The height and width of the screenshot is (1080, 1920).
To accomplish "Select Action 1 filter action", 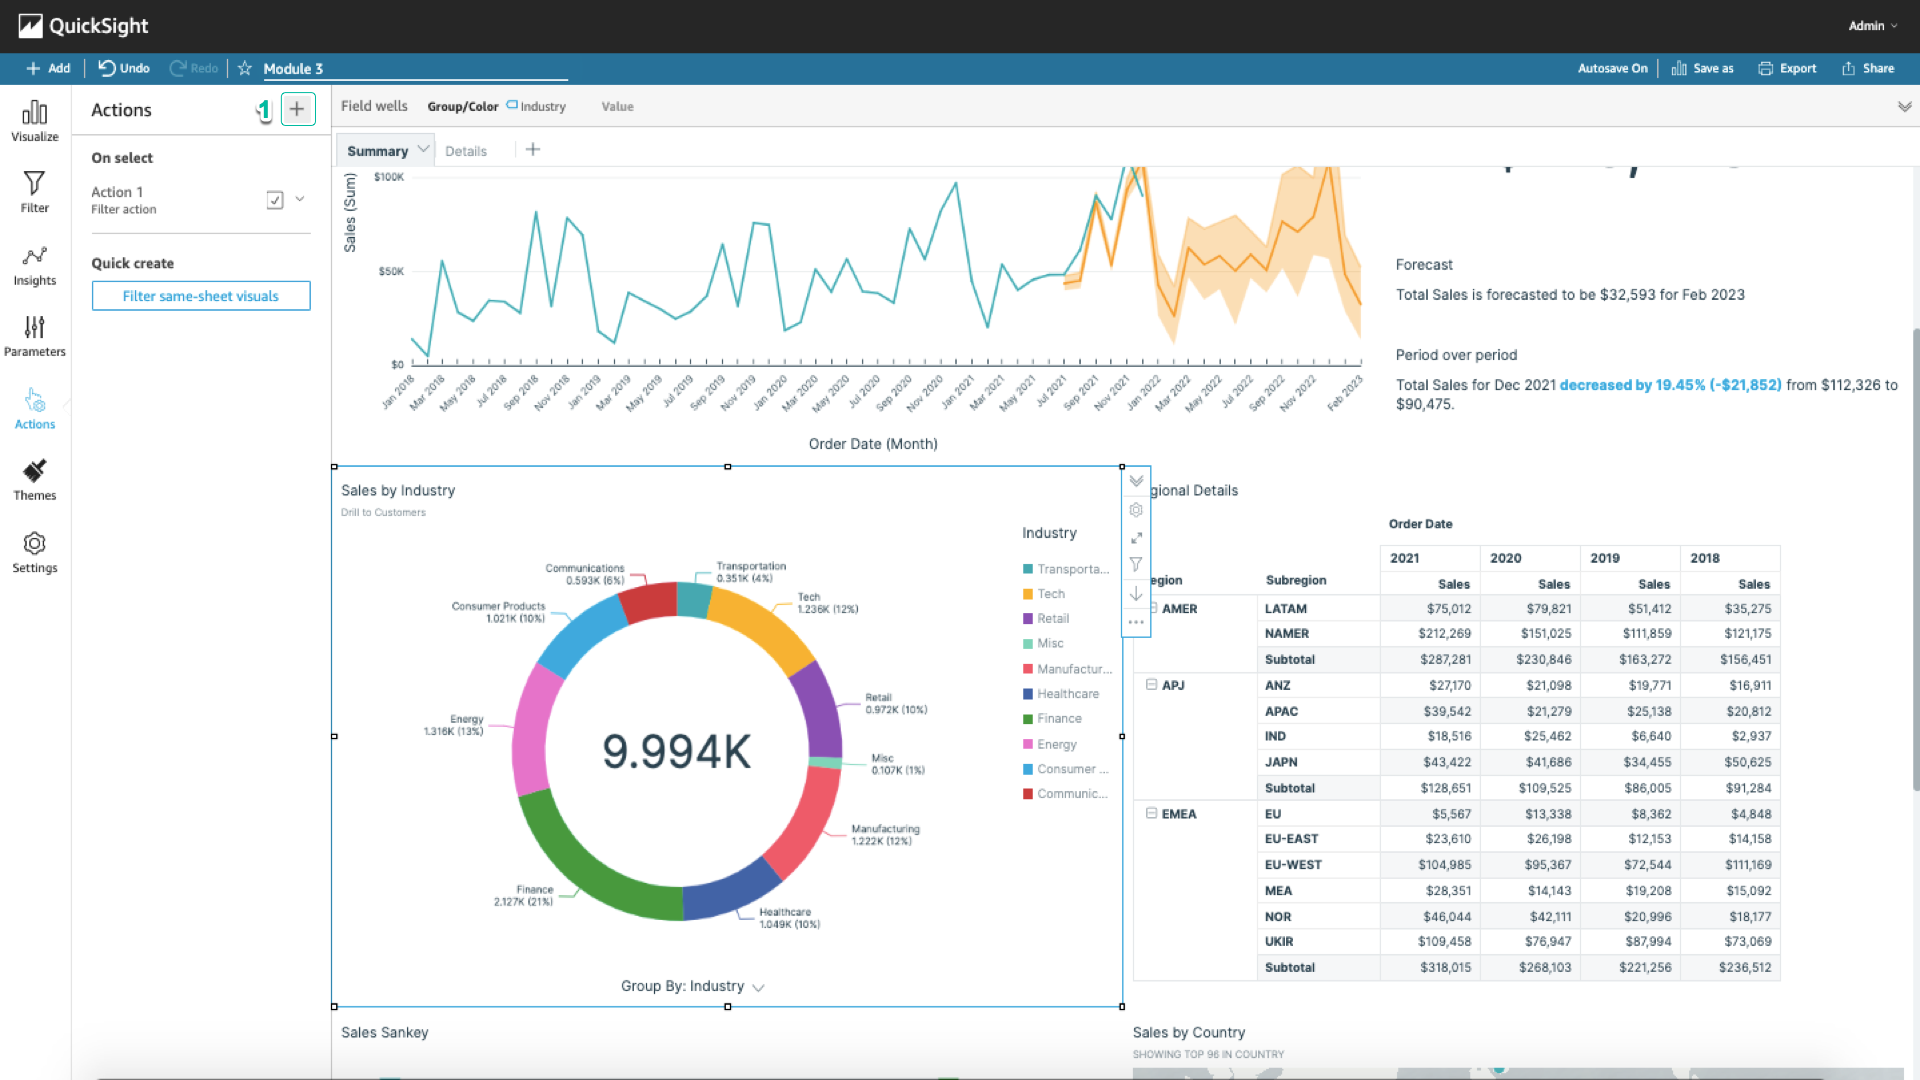I will (x=124, y=200).
